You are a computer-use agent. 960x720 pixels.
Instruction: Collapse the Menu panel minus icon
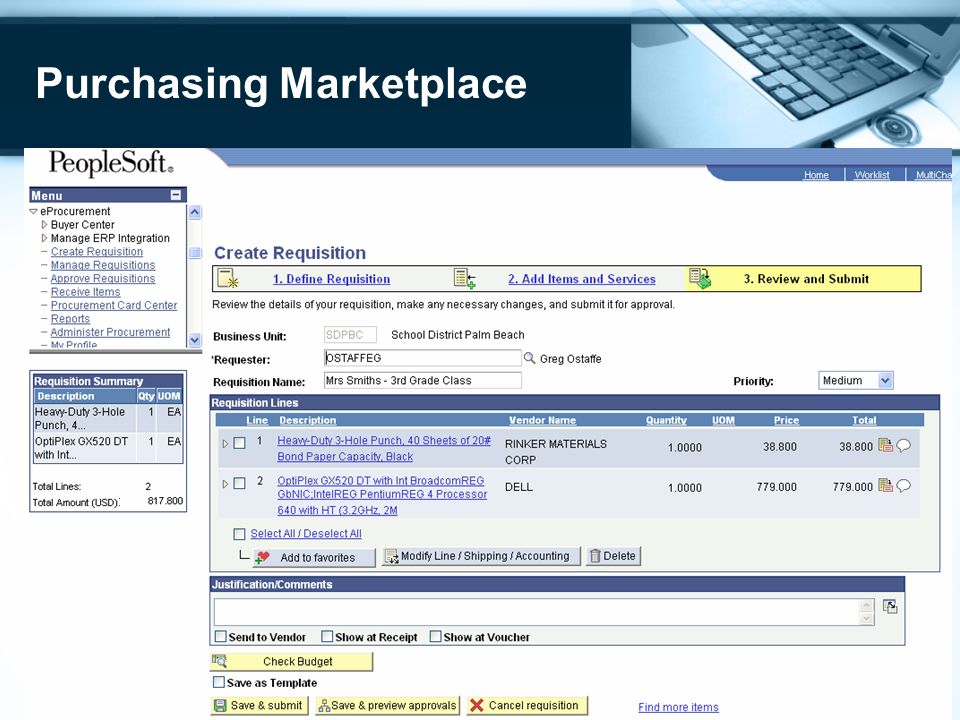[x=176, y=195]
